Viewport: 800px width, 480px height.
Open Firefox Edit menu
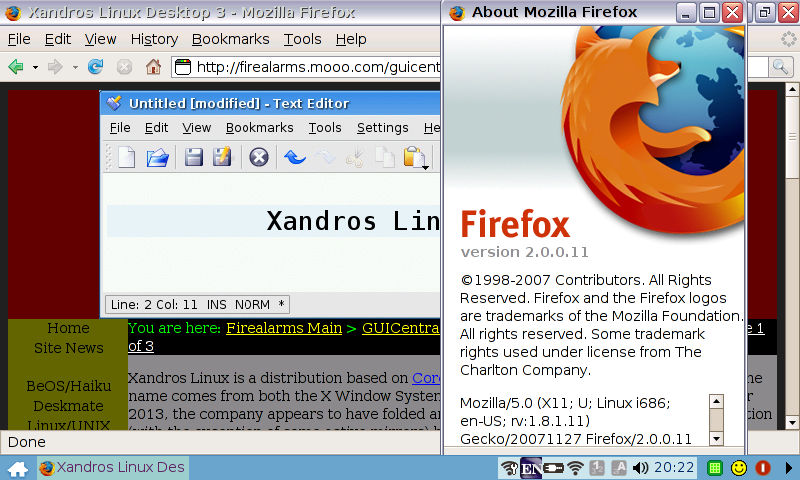pyautogui.click(x=58, y=39)
